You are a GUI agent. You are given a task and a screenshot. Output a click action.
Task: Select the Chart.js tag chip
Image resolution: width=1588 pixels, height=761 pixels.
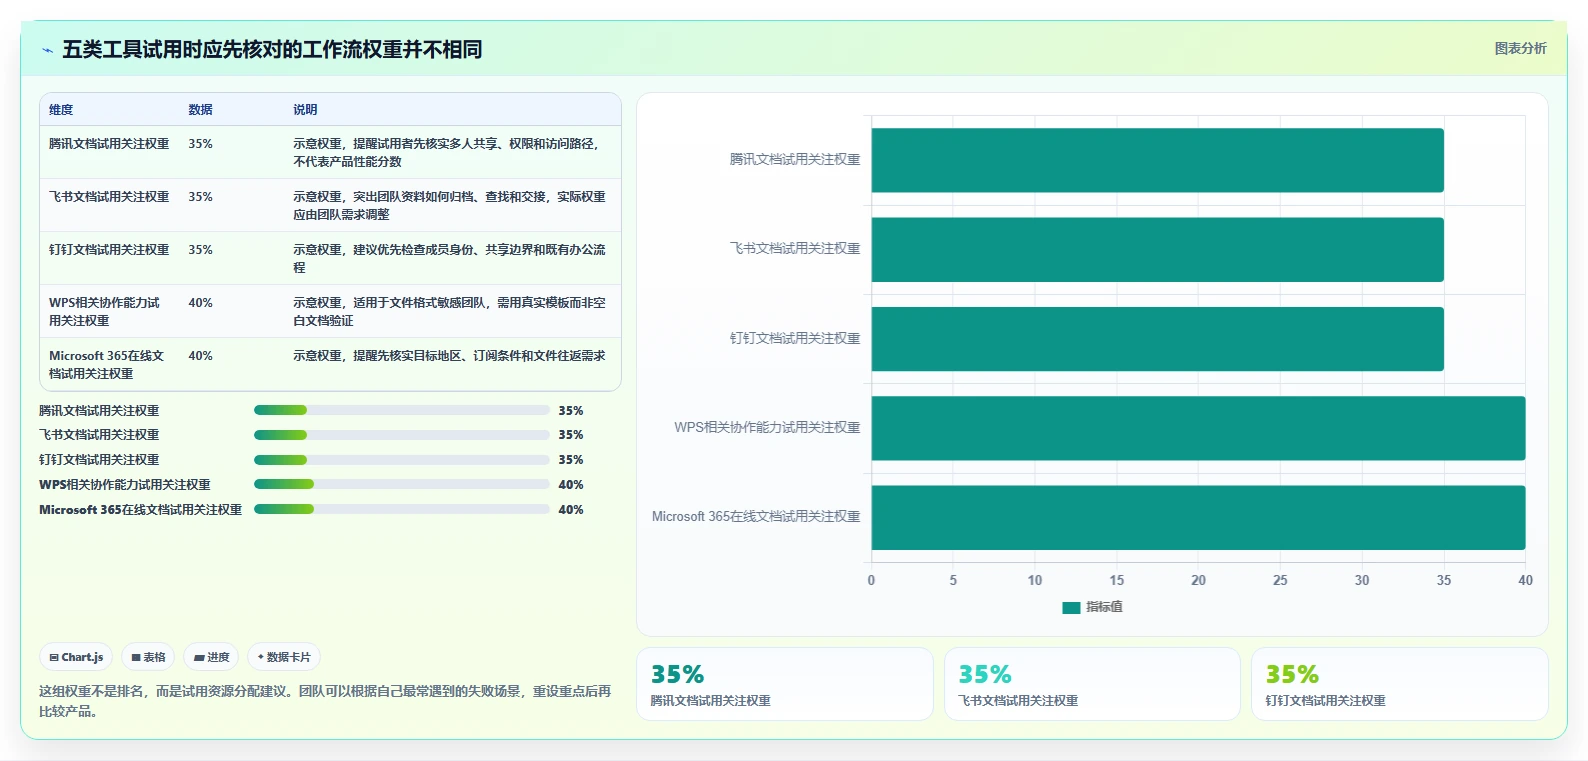pos(76,657)
